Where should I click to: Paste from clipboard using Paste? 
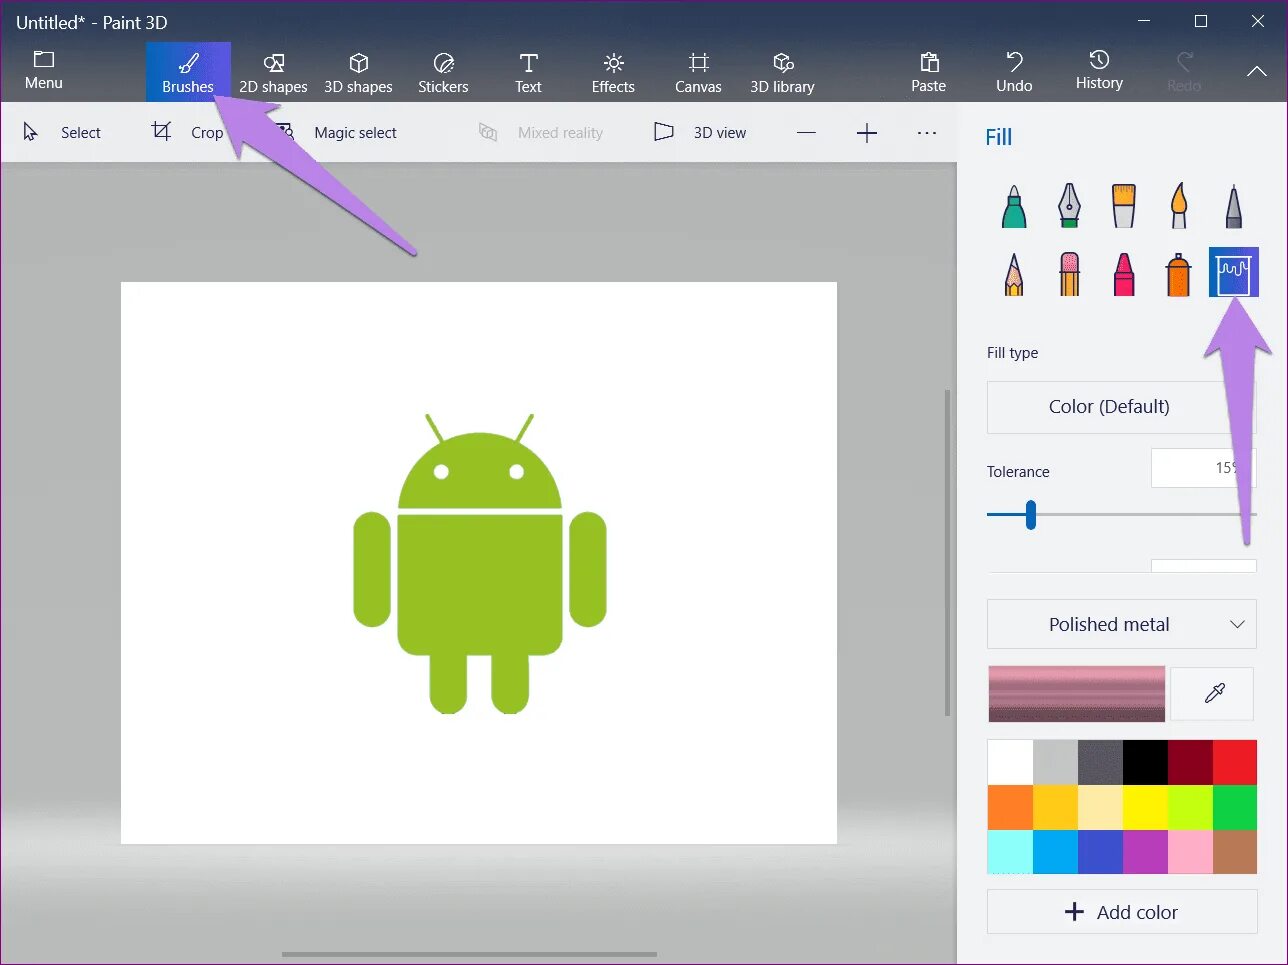[929, 73]
